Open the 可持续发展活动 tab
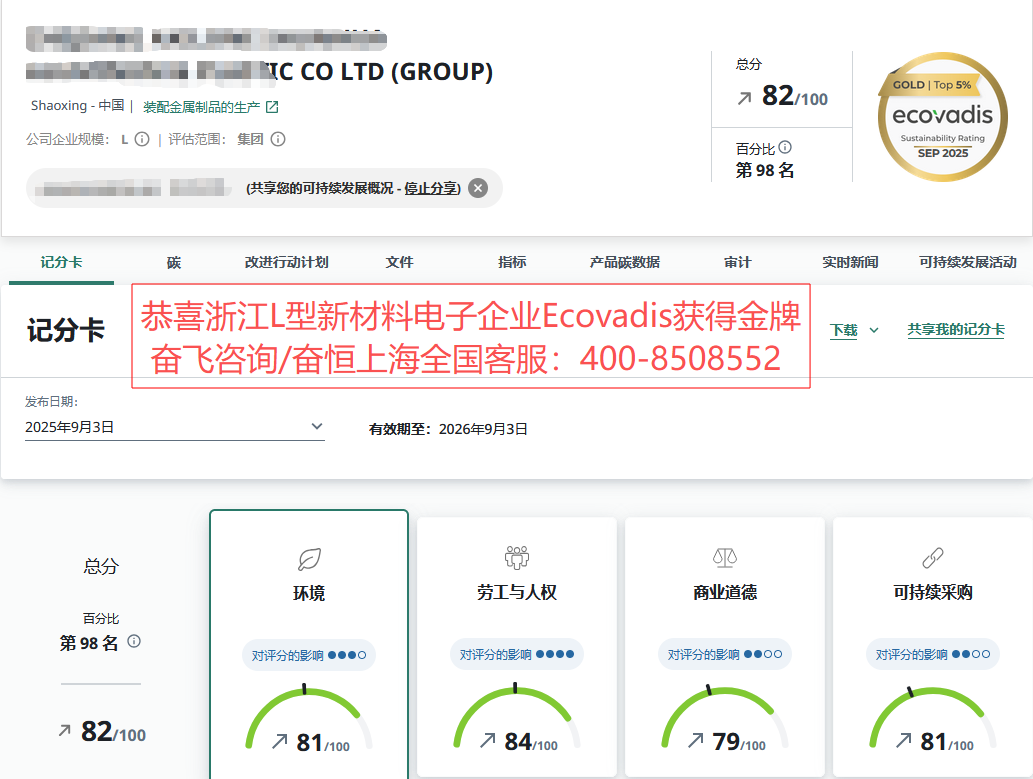This screenshot has height=779, width=1033. pyautogui.click(x=968, y=262)
